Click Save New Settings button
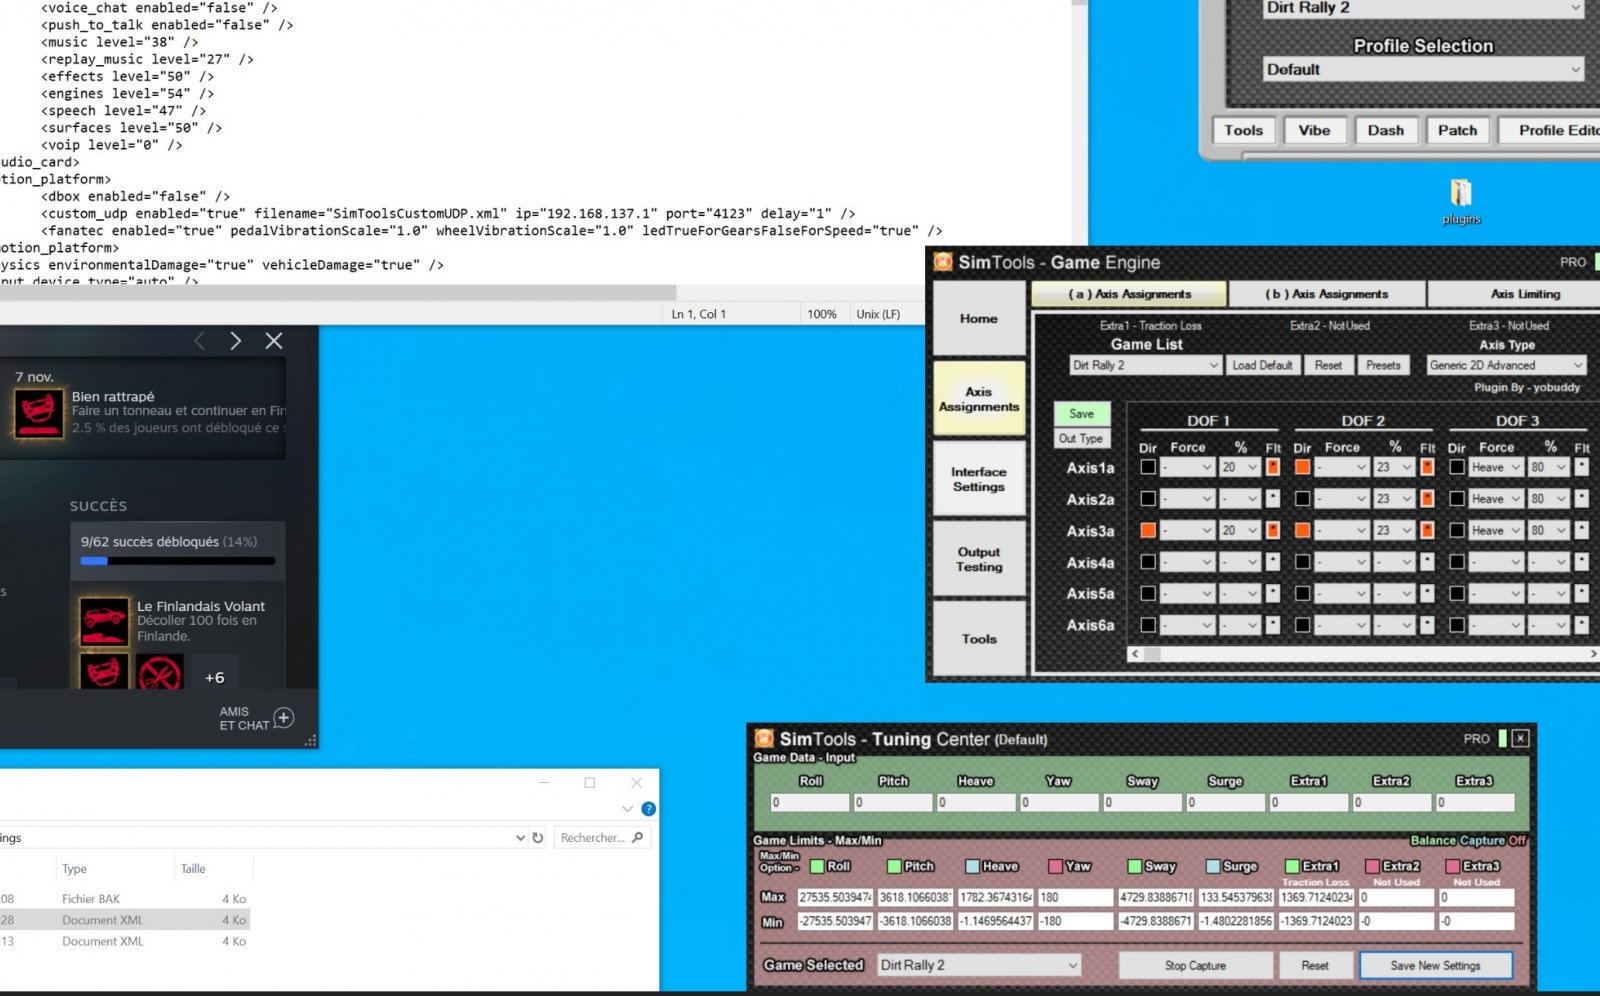 1435,966
